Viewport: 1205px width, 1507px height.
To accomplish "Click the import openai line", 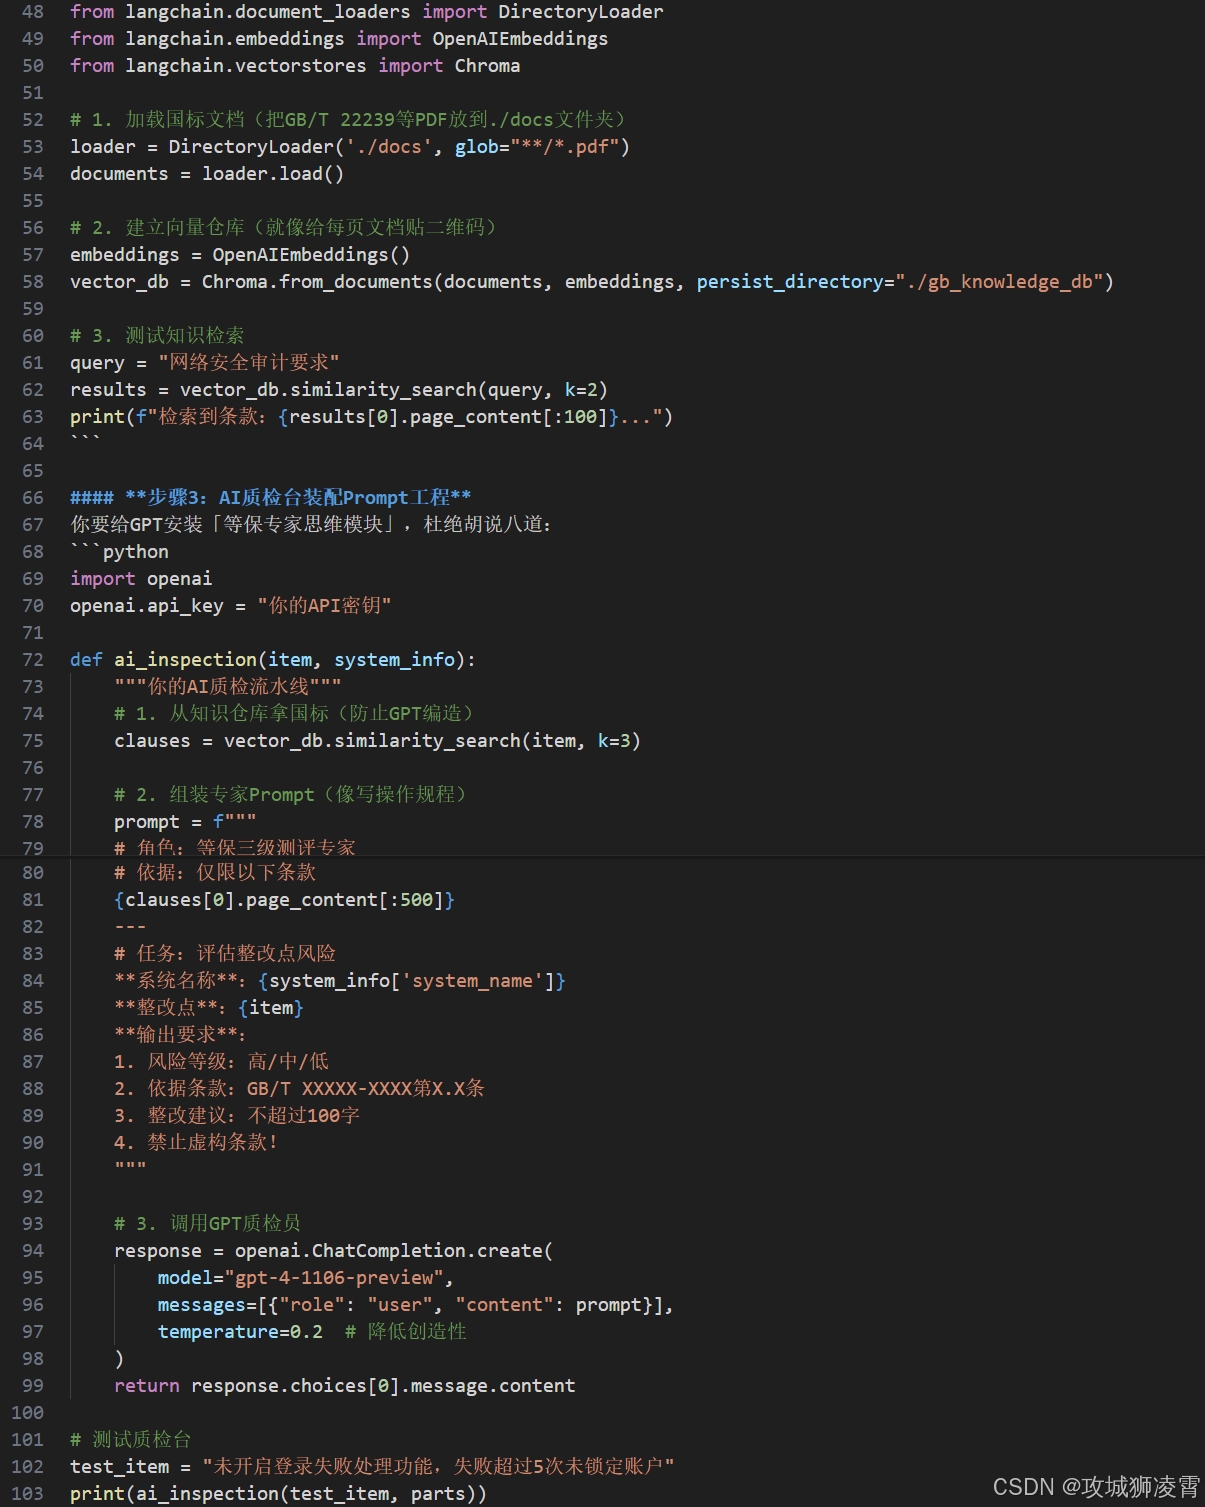I will click(141, 579).
